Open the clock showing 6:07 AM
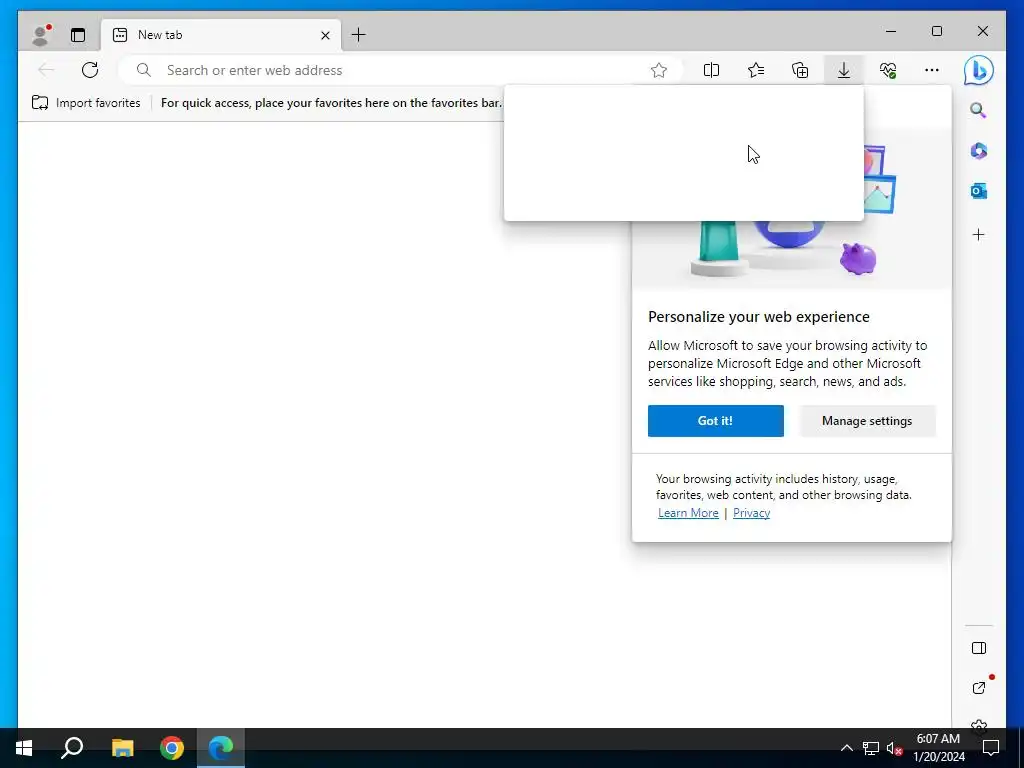The width and height of the screenshot is (1024, 768). coord(938,748)
